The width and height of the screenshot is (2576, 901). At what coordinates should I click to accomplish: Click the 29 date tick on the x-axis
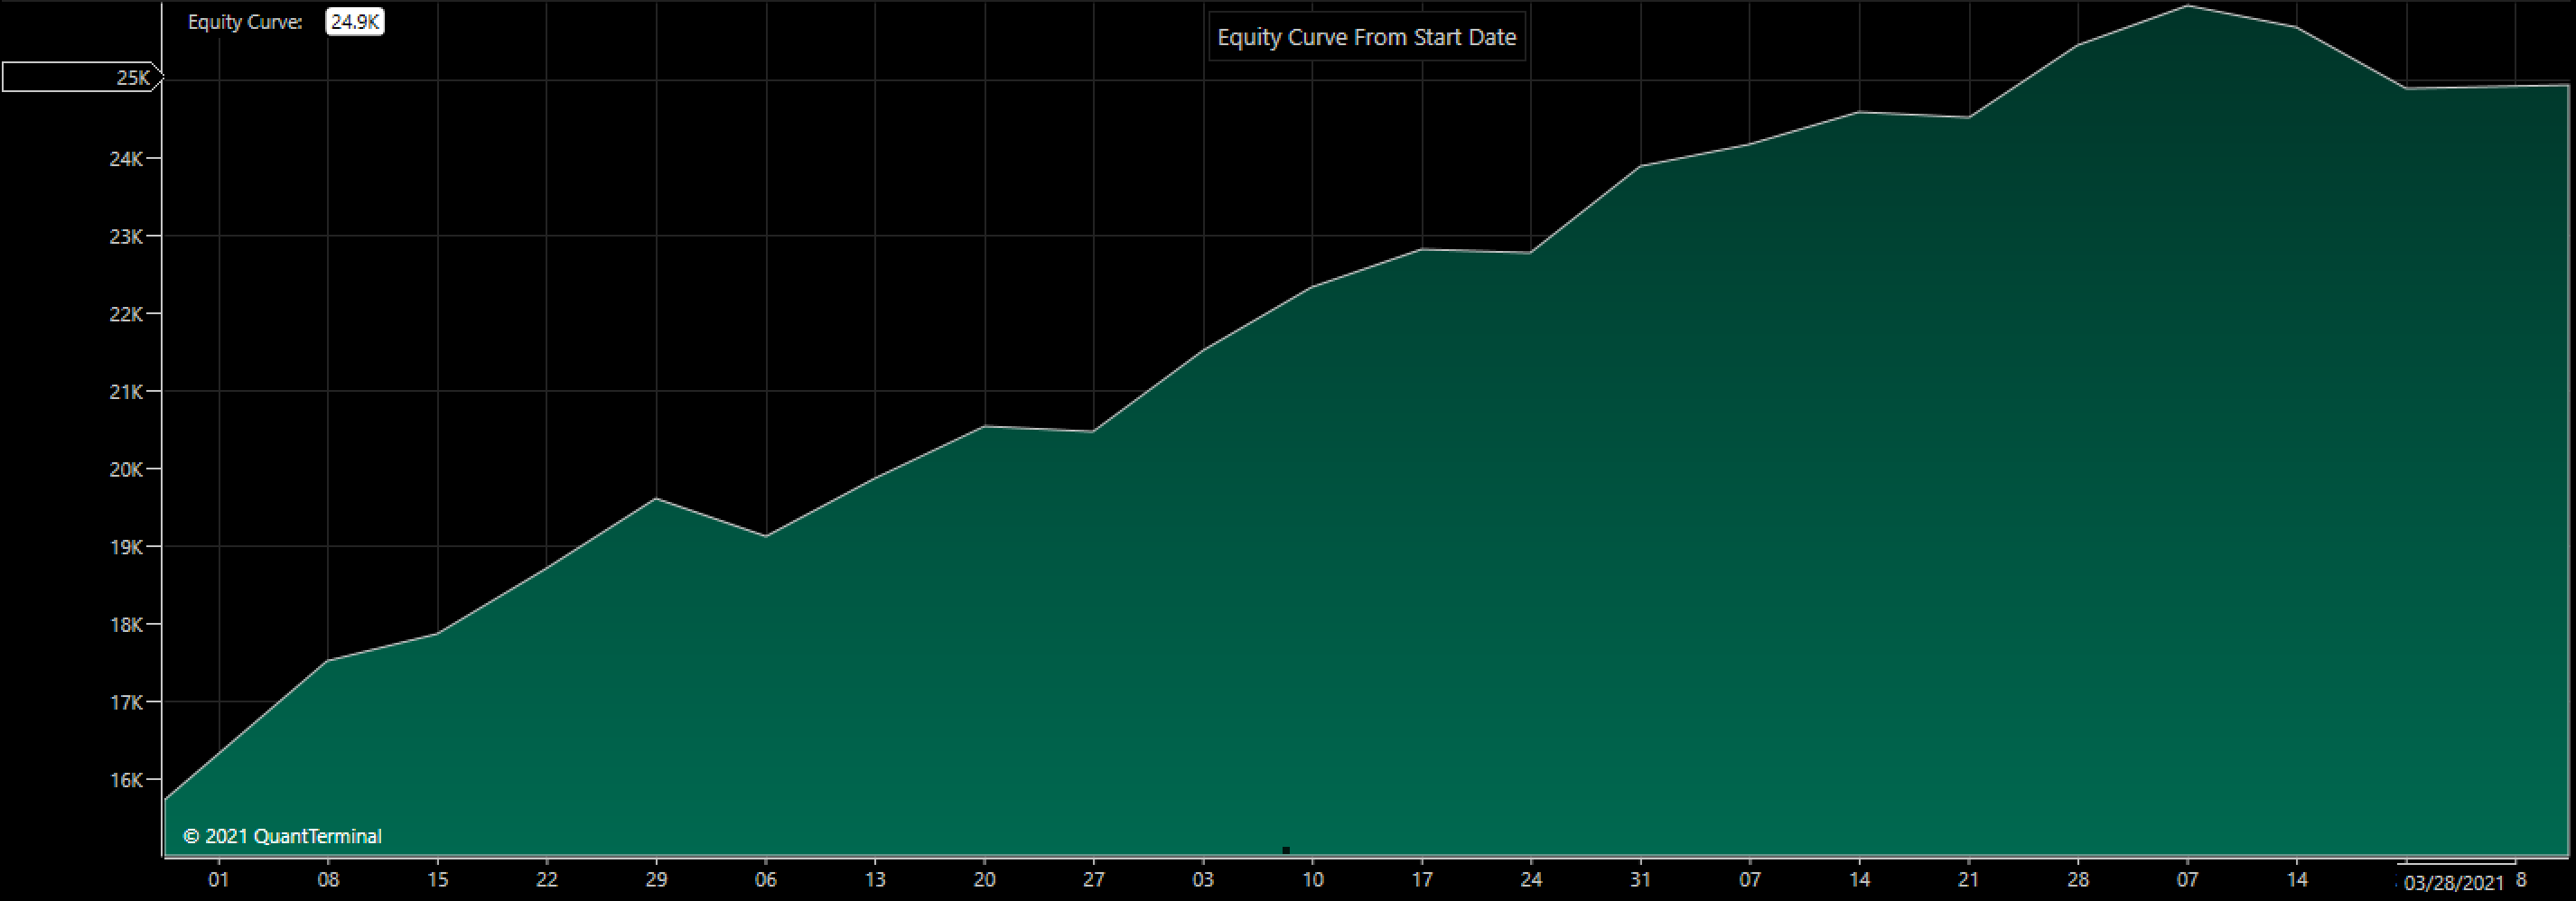click(x=656, y=880)
